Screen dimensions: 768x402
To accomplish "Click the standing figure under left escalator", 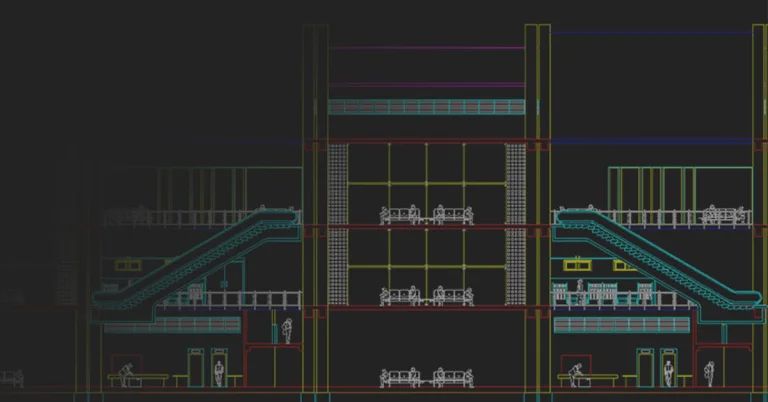I will click(287, 331).
